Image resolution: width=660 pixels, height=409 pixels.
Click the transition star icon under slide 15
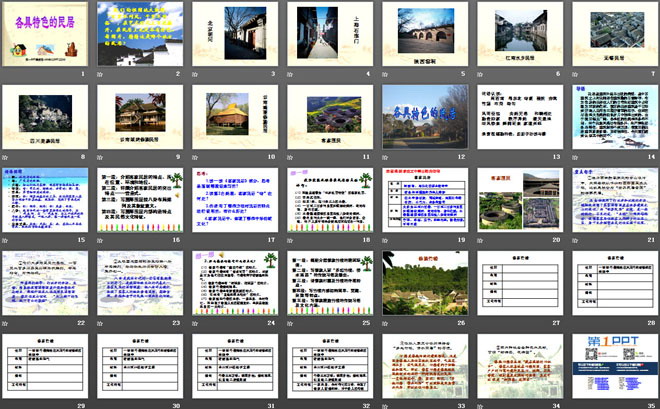click(x=6, y=240)
